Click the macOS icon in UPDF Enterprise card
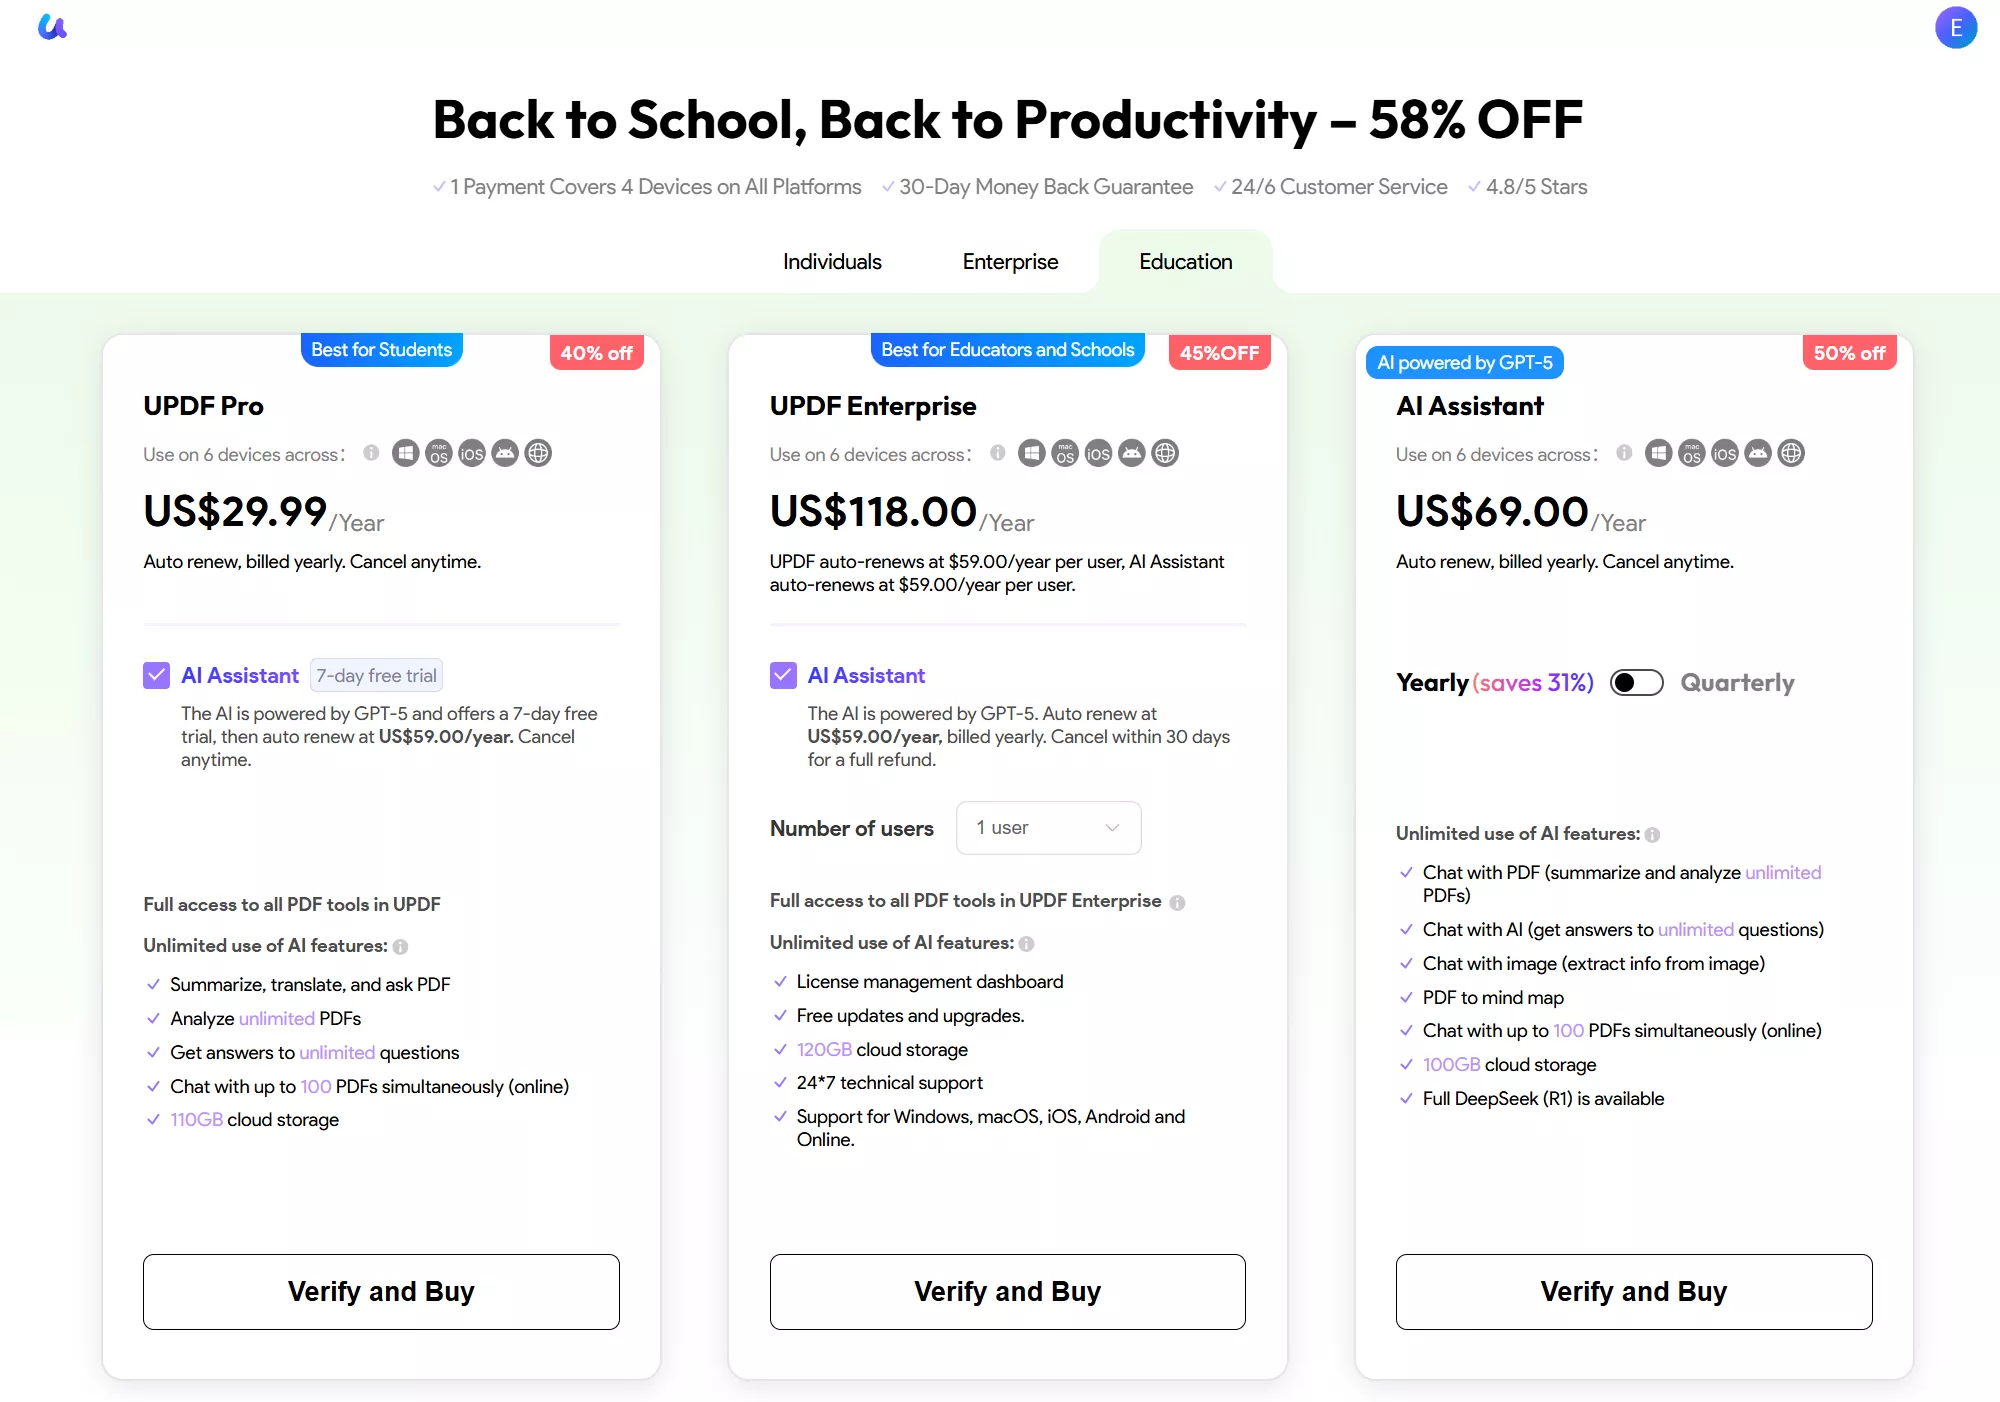2000x1402 pixels. pos(1065,454)
